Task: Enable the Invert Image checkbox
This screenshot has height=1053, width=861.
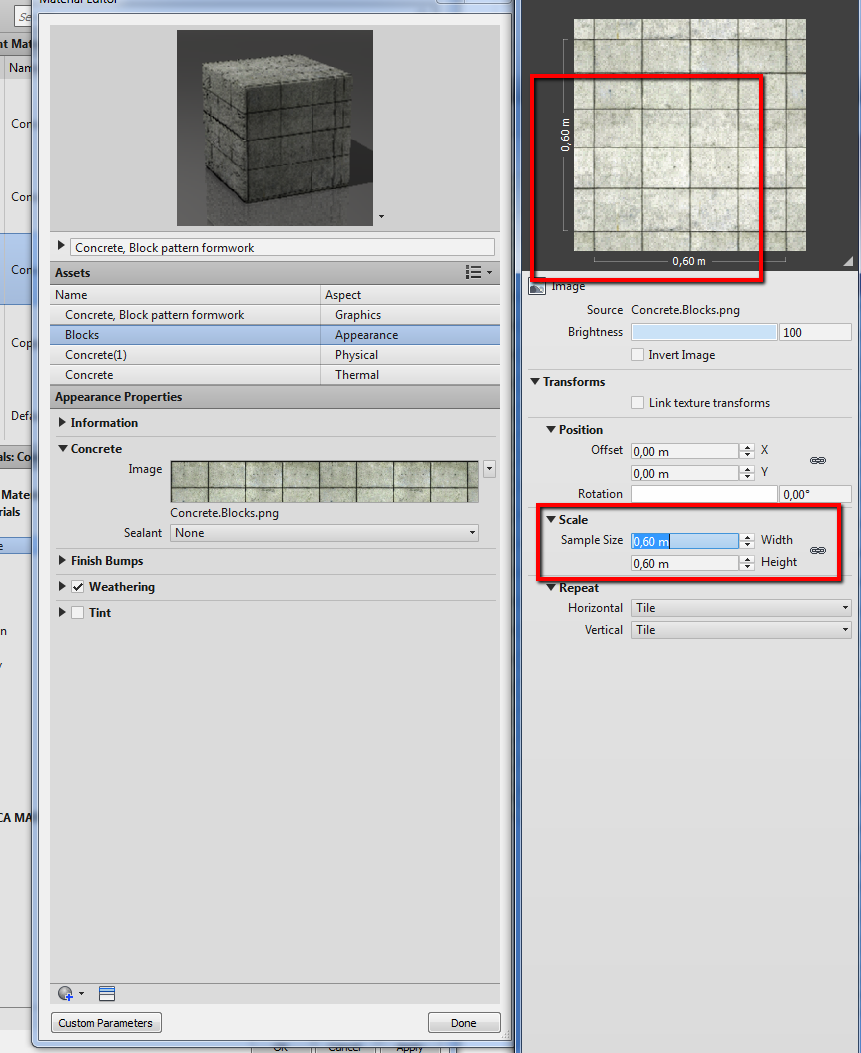Action: click(638, 355)
